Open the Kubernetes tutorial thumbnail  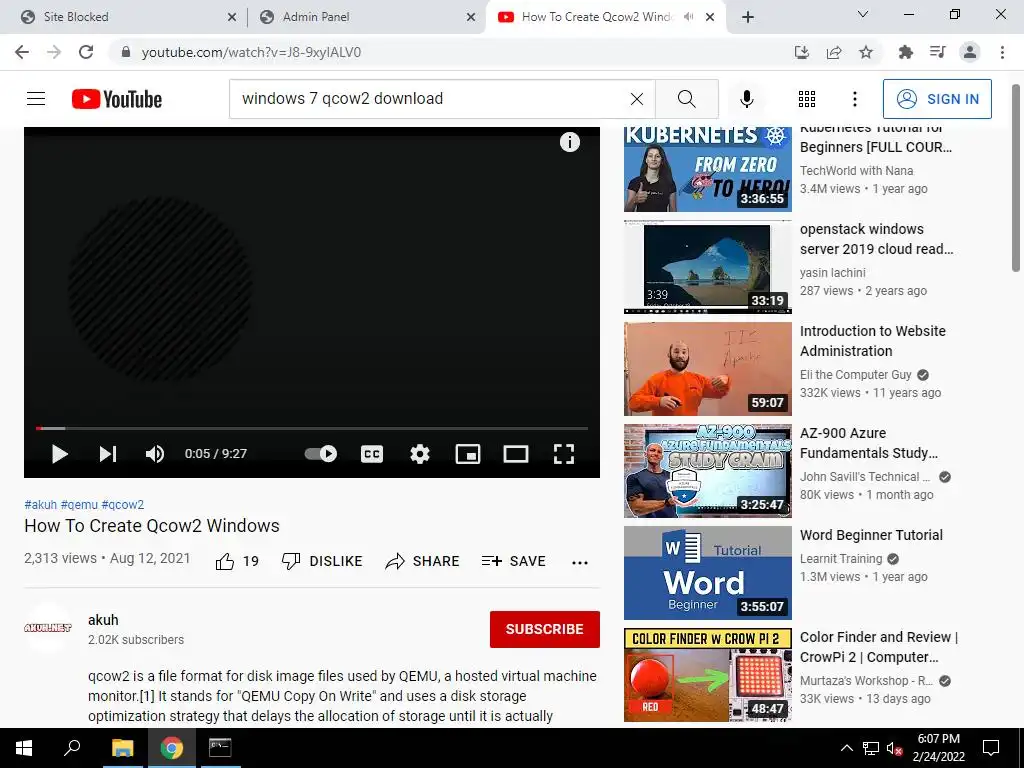pyautogui.click(x=707, y=168)
